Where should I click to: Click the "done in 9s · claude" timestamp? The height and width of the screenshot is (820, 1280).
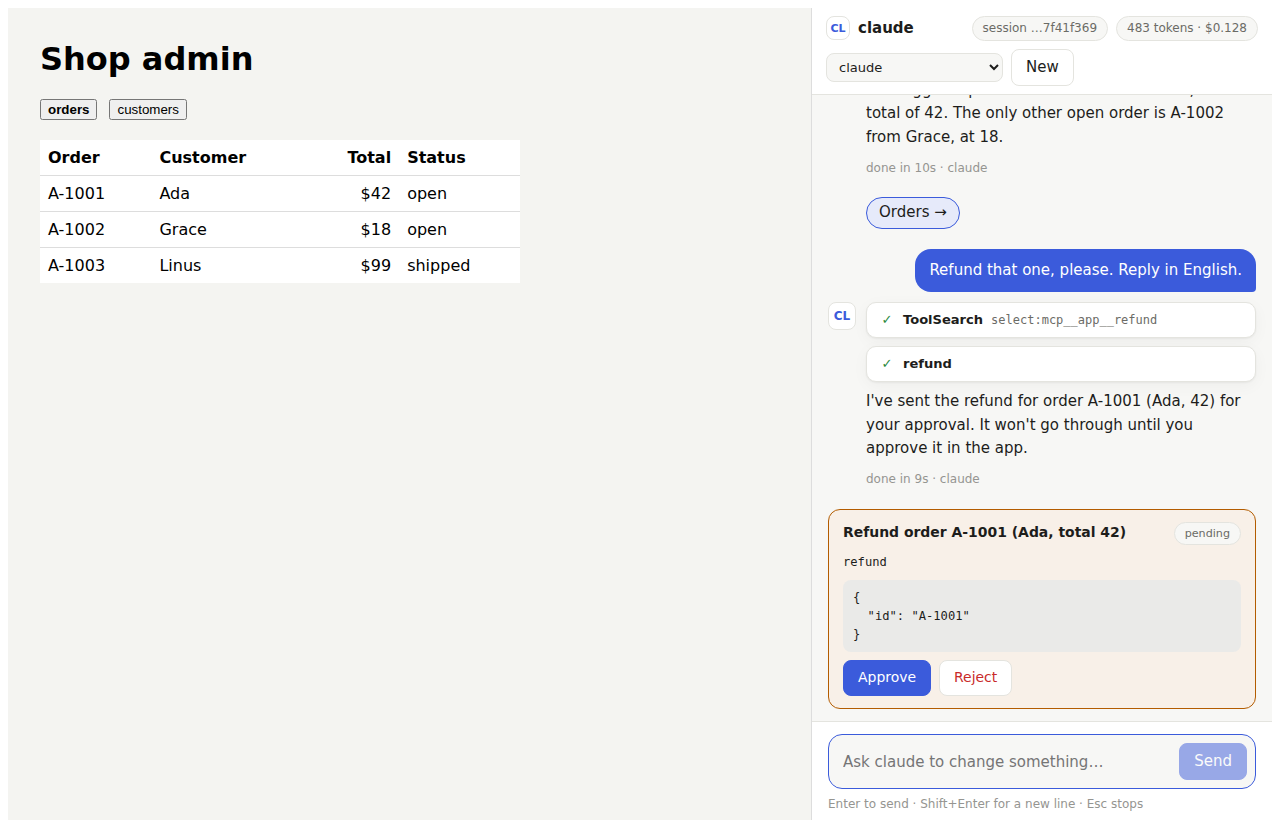923,479
